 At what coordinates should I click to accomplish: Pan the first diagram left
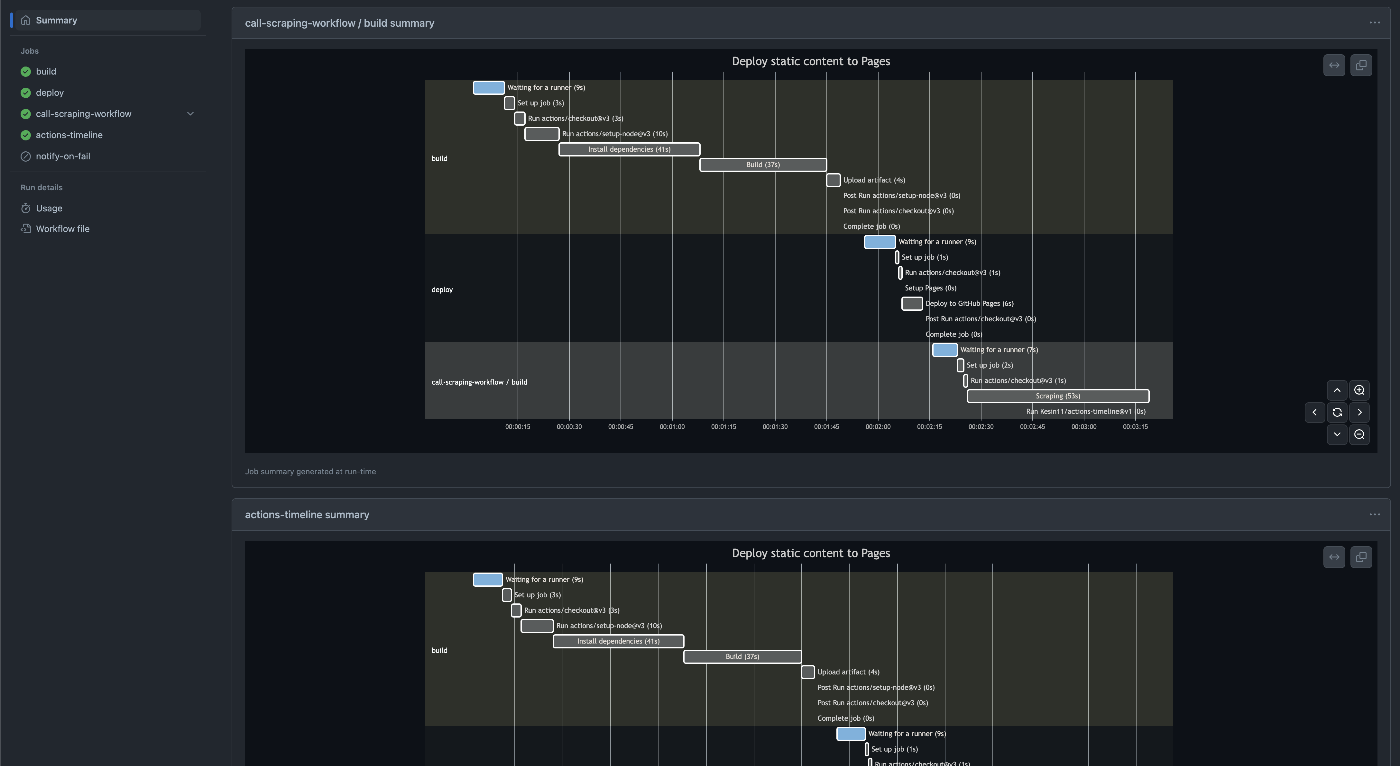pyautogui.click(x=1315, y=412)
